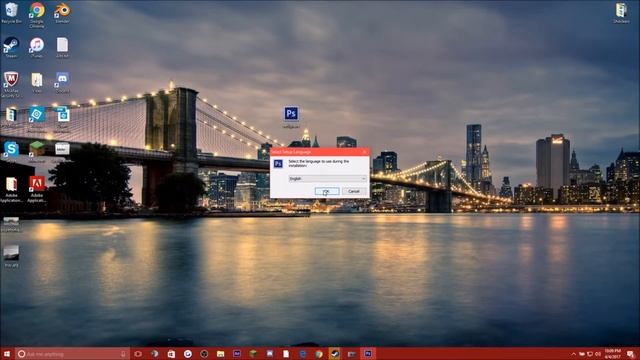Open Task View from the taskbar
Image resolution: width=640 pixels, height=360 pixels.
(x=138, y=354)
